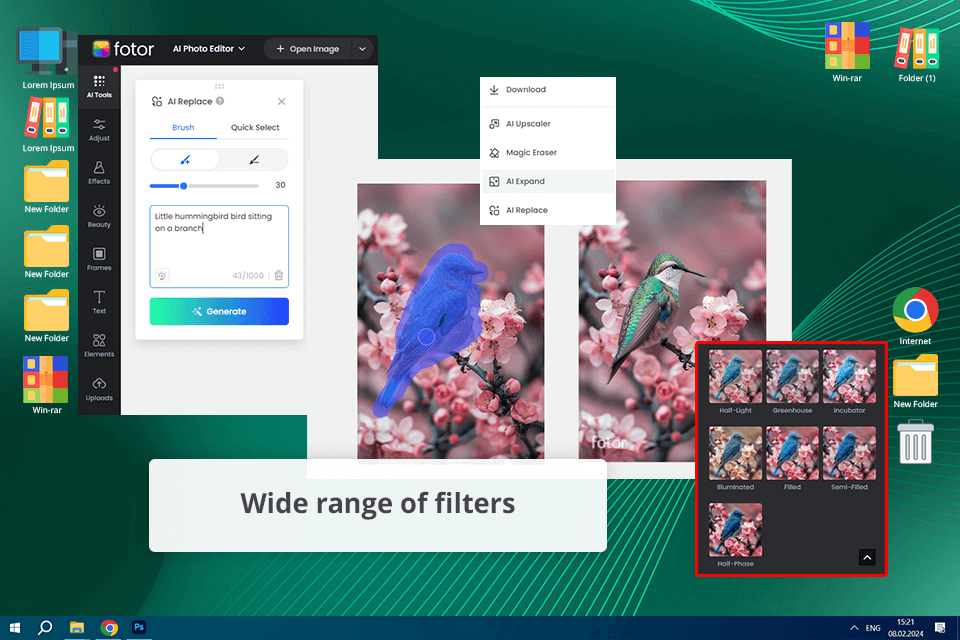Open the top-right Win-rar desktop icon

point(847,52)
